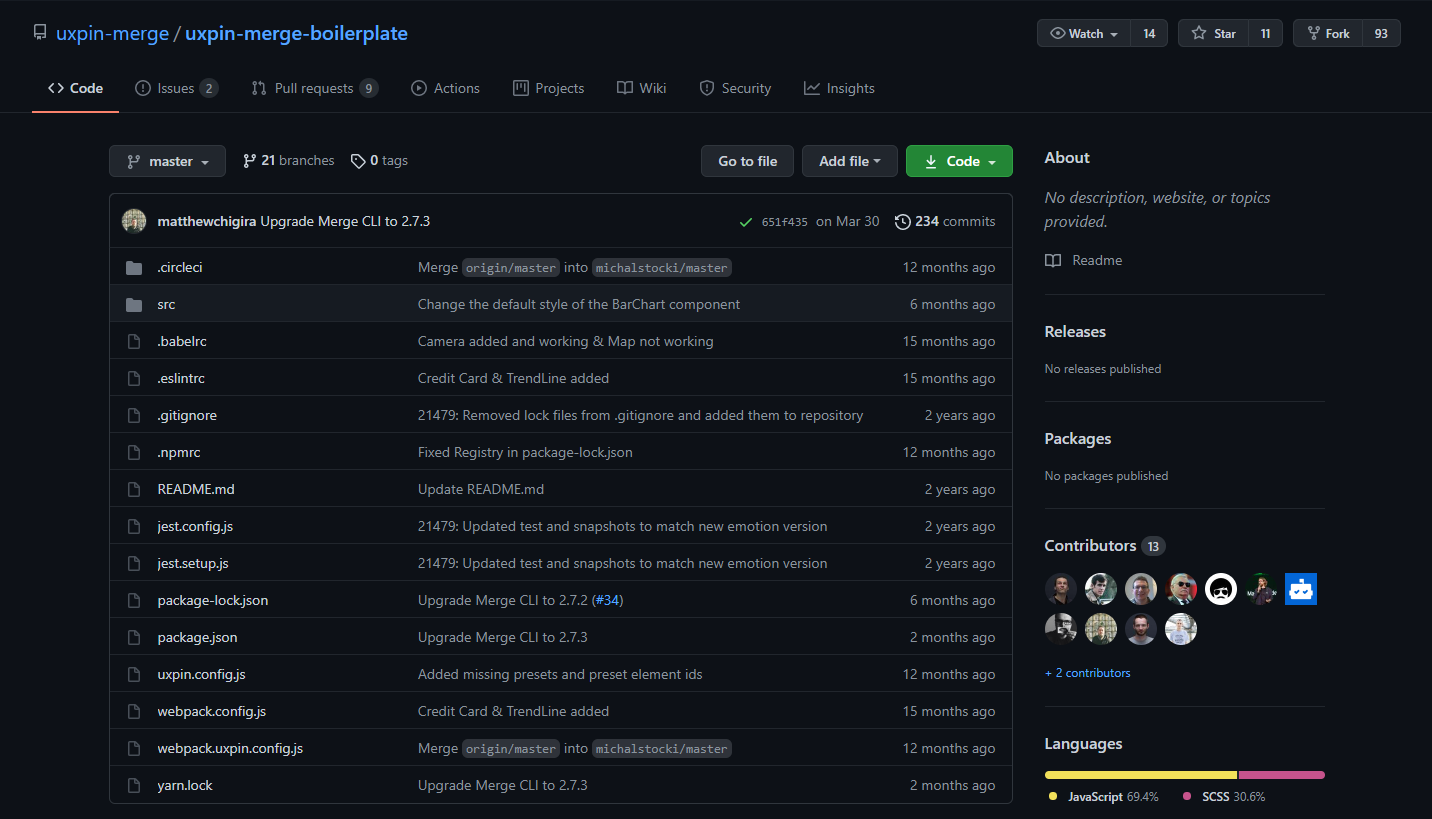Click the file icon beside .npmrc
Screen dimensions: 1432x819
pyautogui.click(x=134, y=452)
